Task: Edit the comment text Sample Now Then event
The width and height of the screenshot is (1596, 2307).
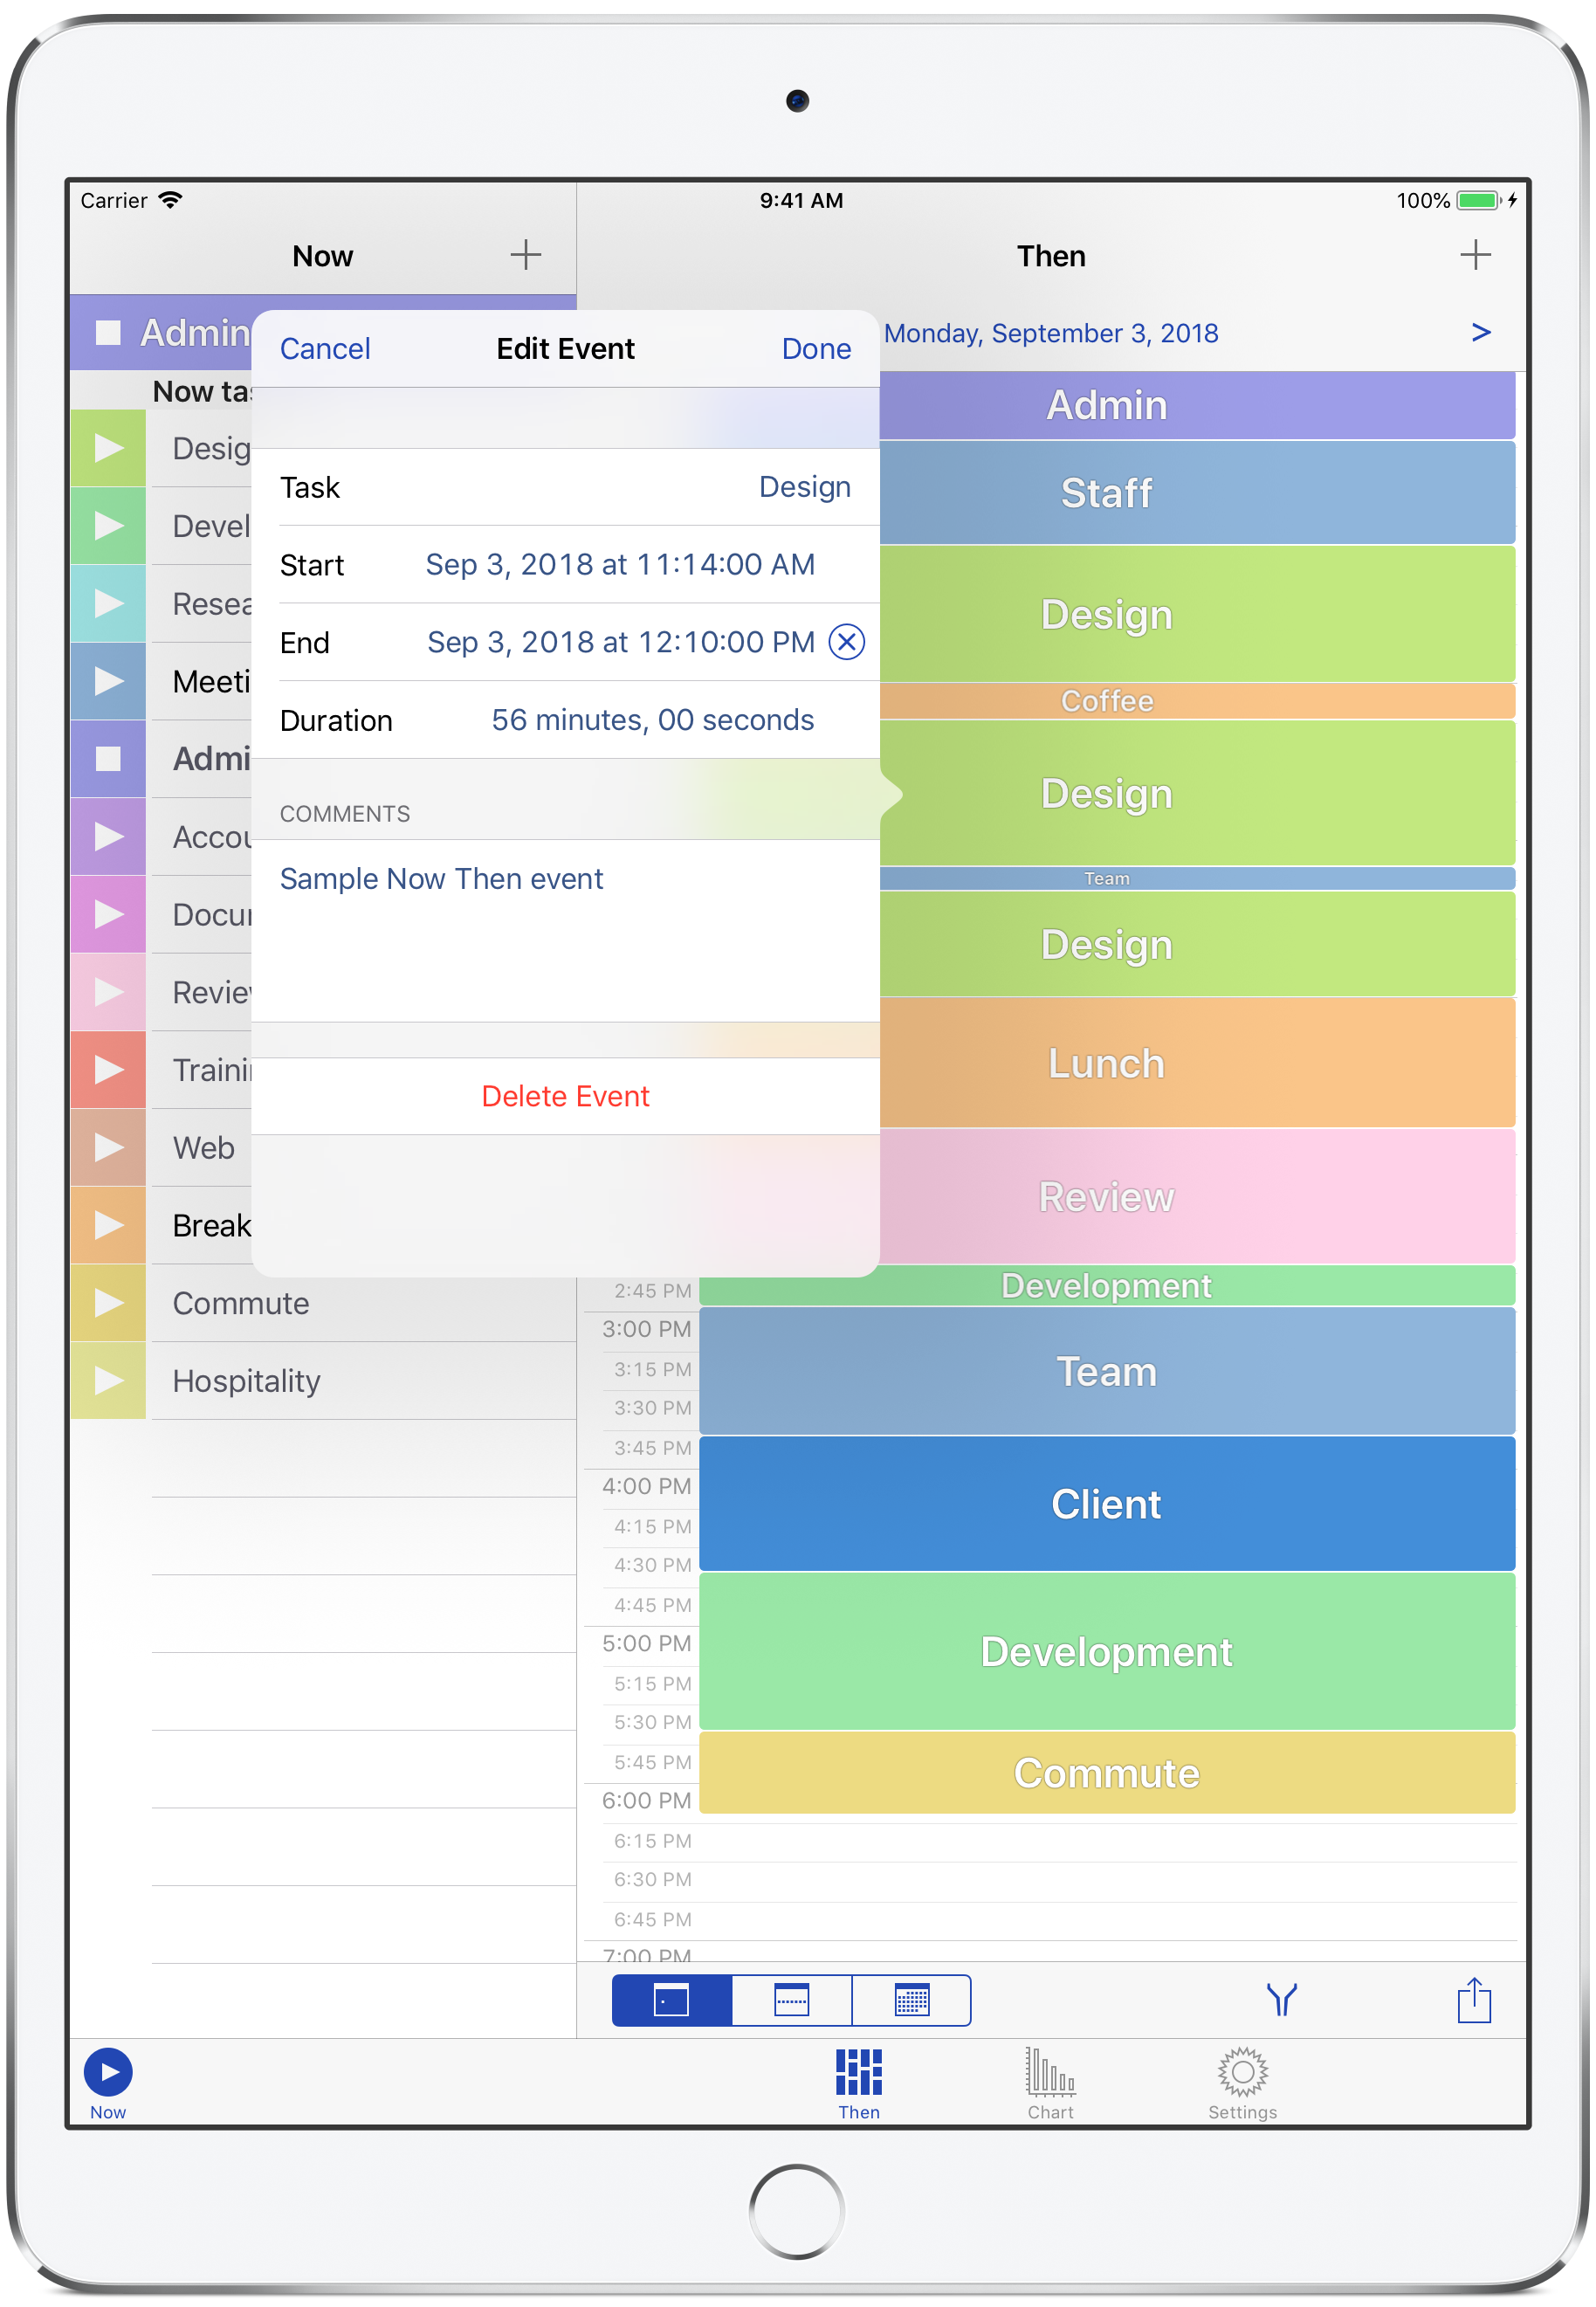Action: 441,879
